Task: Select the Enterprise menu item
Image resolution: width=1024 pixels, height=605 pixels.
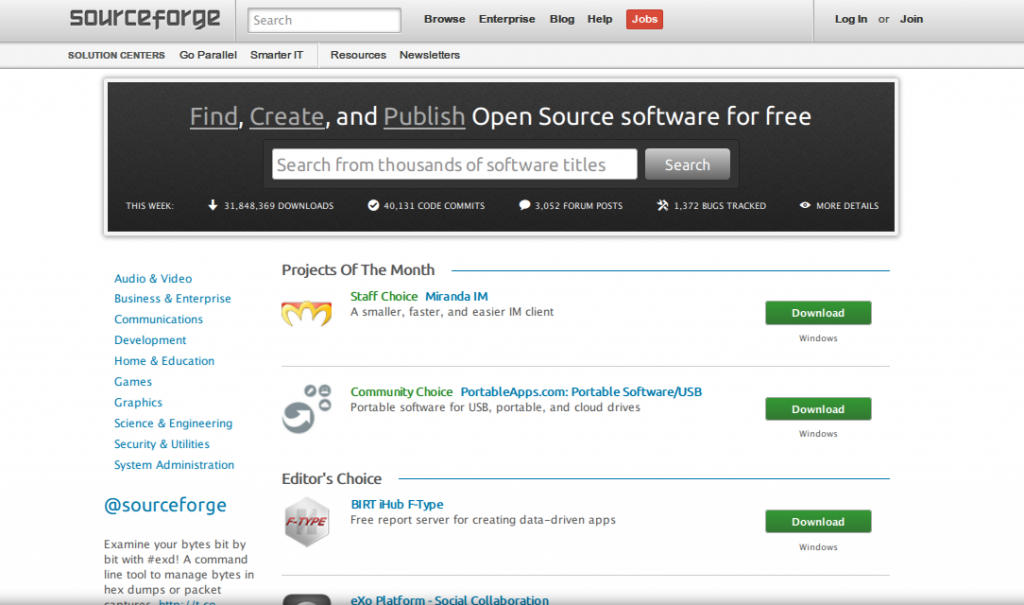Action: [x=507, y=18]
